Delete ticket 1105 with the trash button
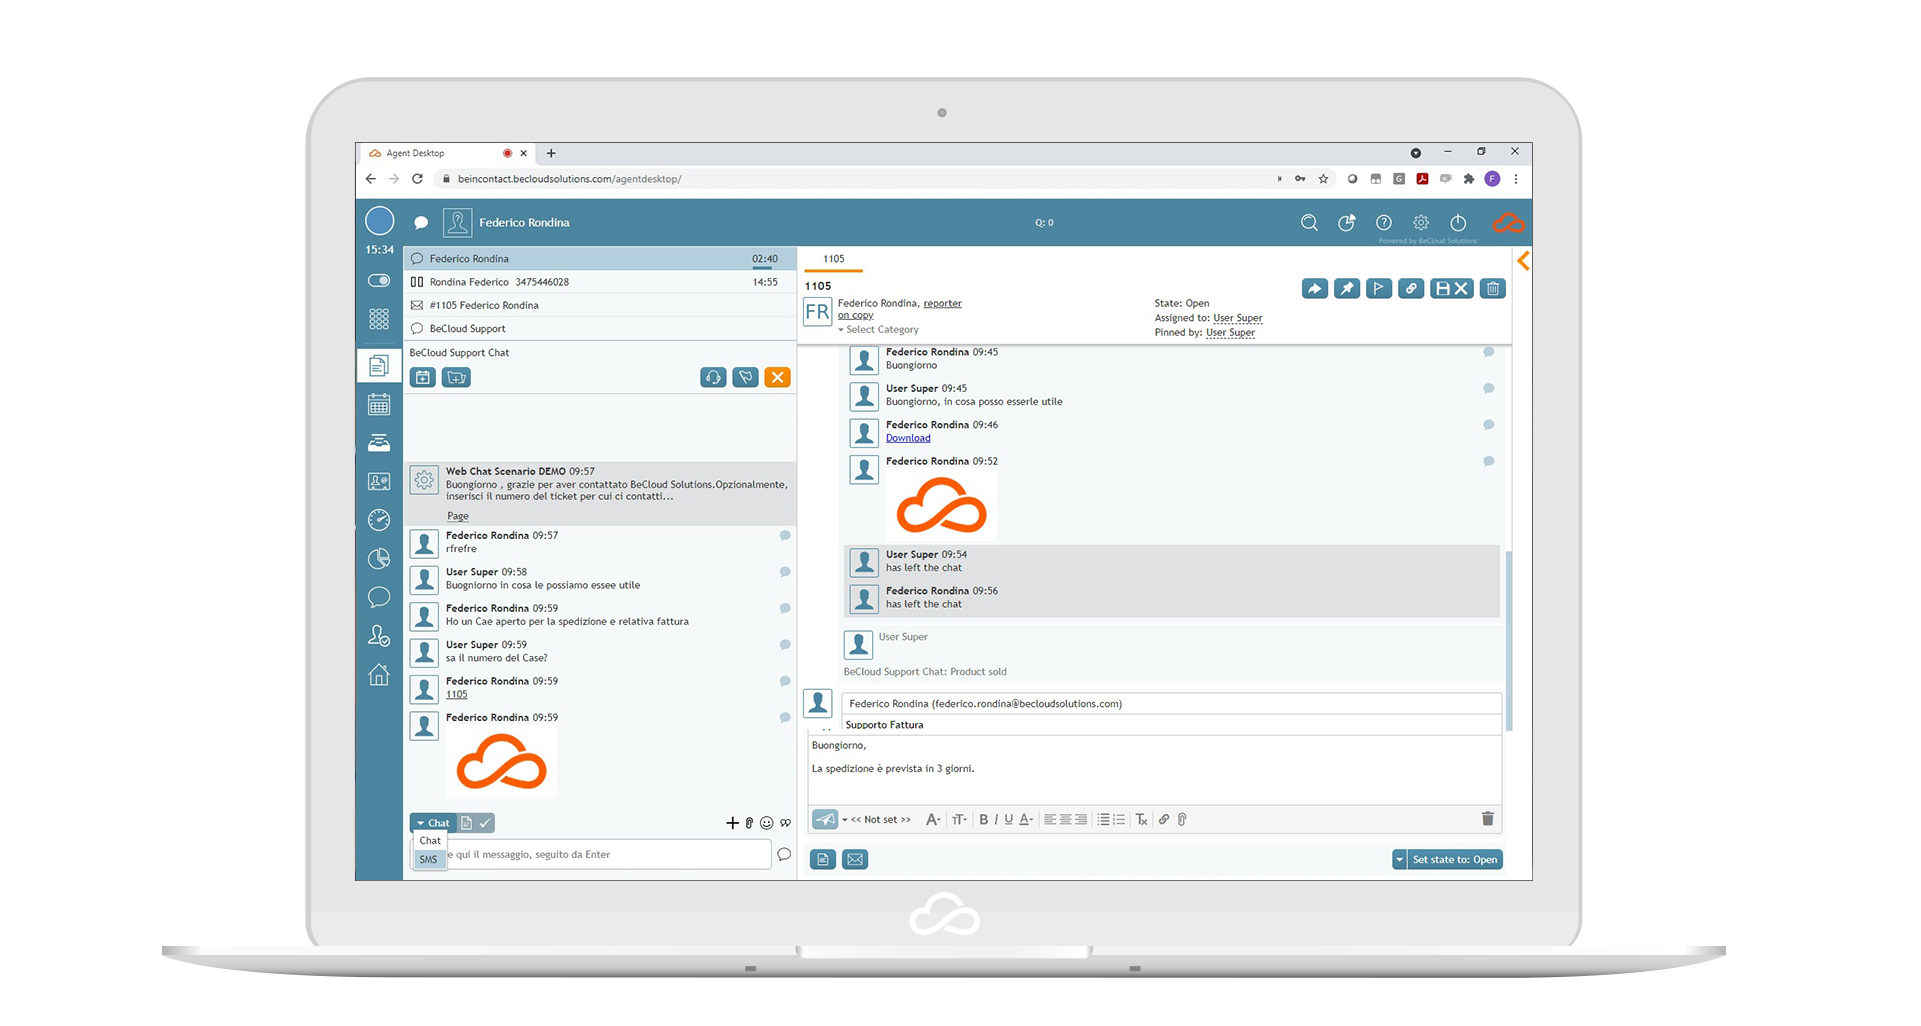 (x=1493, y=289)
